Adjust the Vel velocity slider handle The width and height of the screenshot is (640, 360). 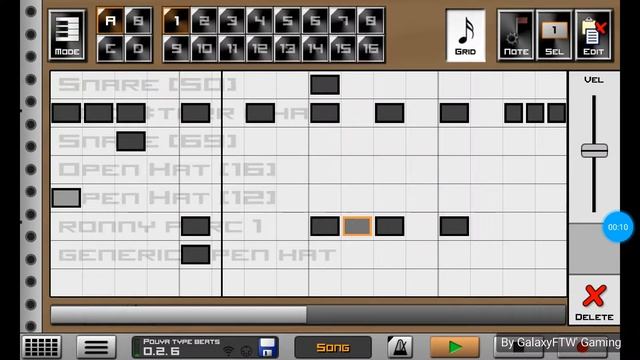(594, 151)
